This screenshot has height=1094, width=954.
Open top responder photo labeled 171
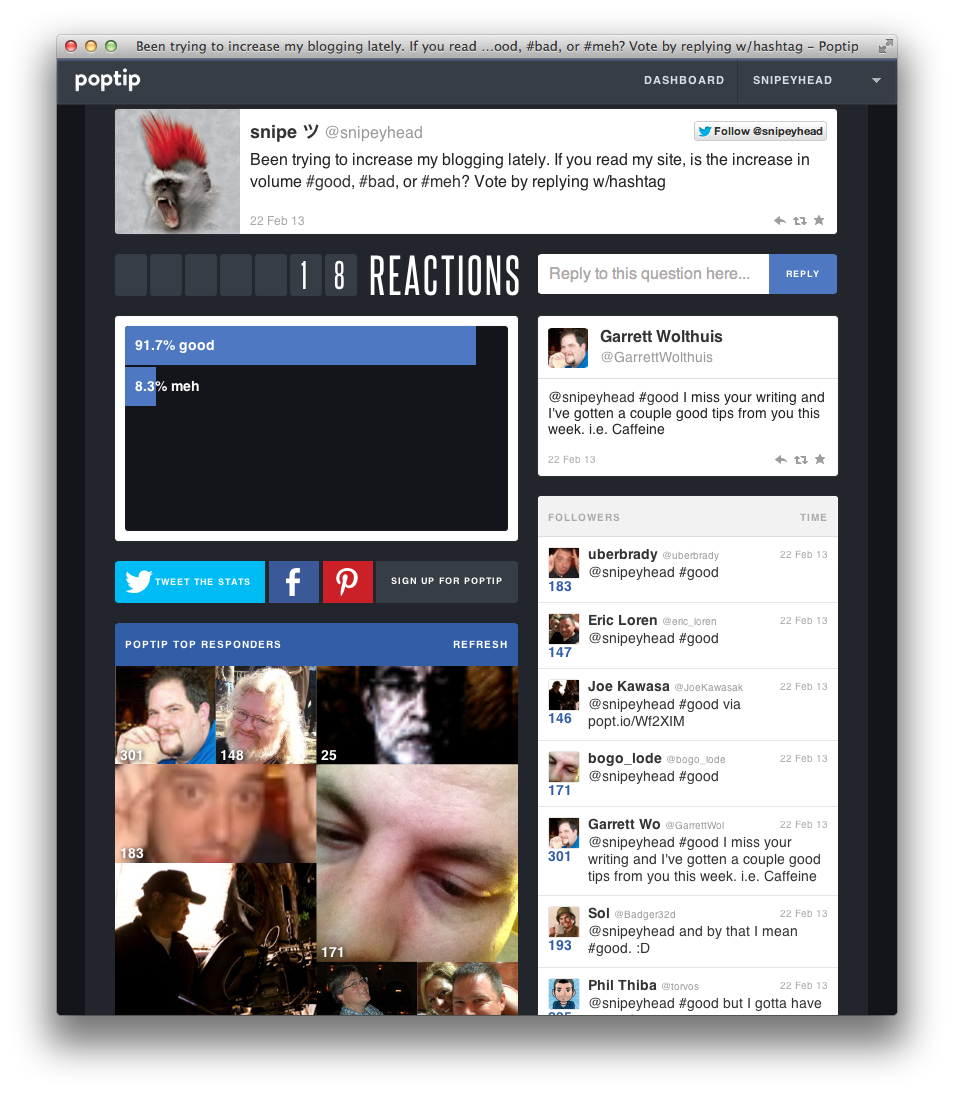[417, 863]
